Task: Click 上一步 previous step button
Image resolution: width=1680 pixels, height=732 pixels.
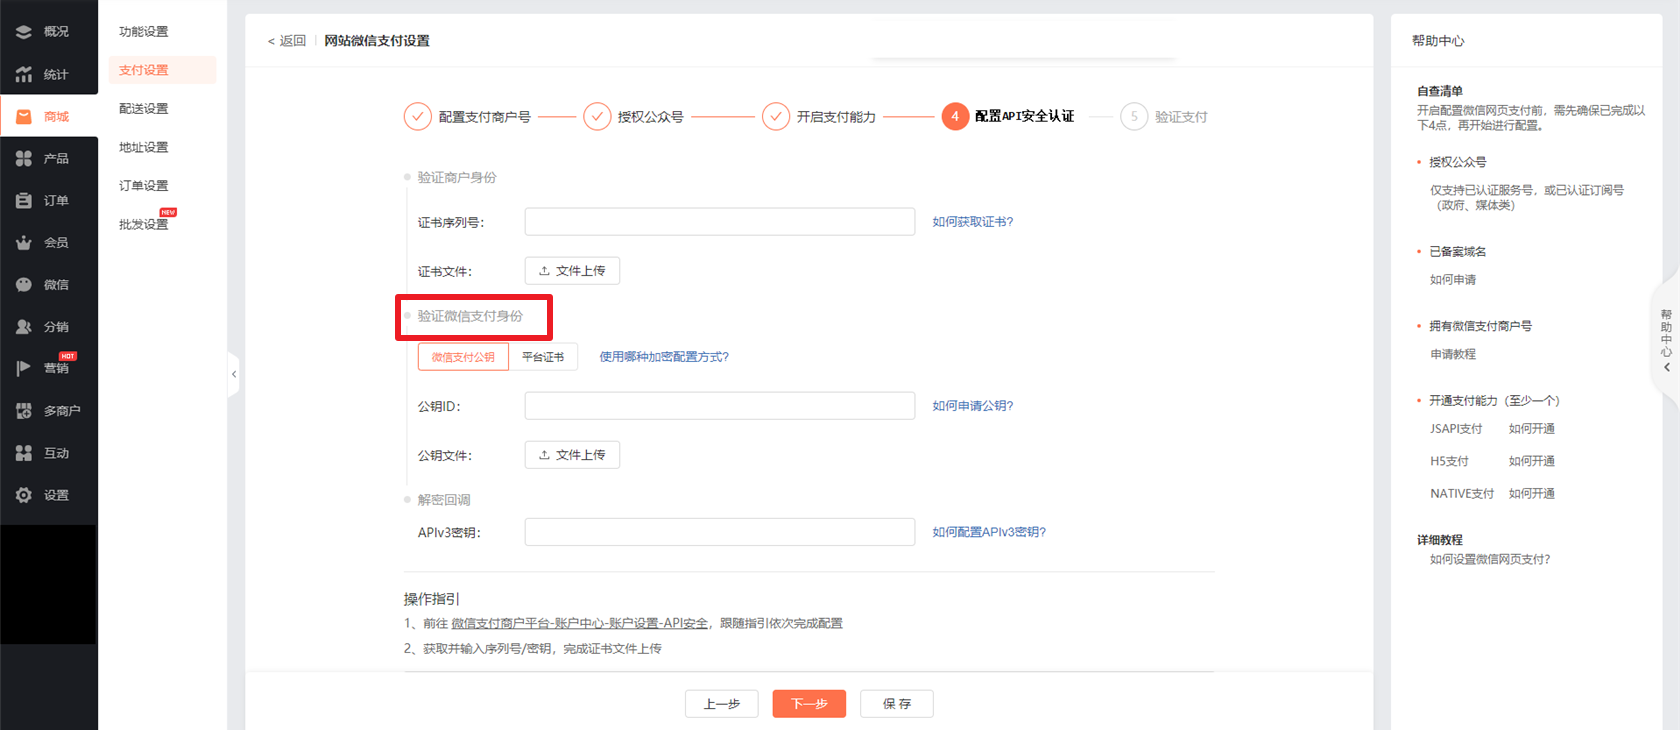Action: (722, 704)
